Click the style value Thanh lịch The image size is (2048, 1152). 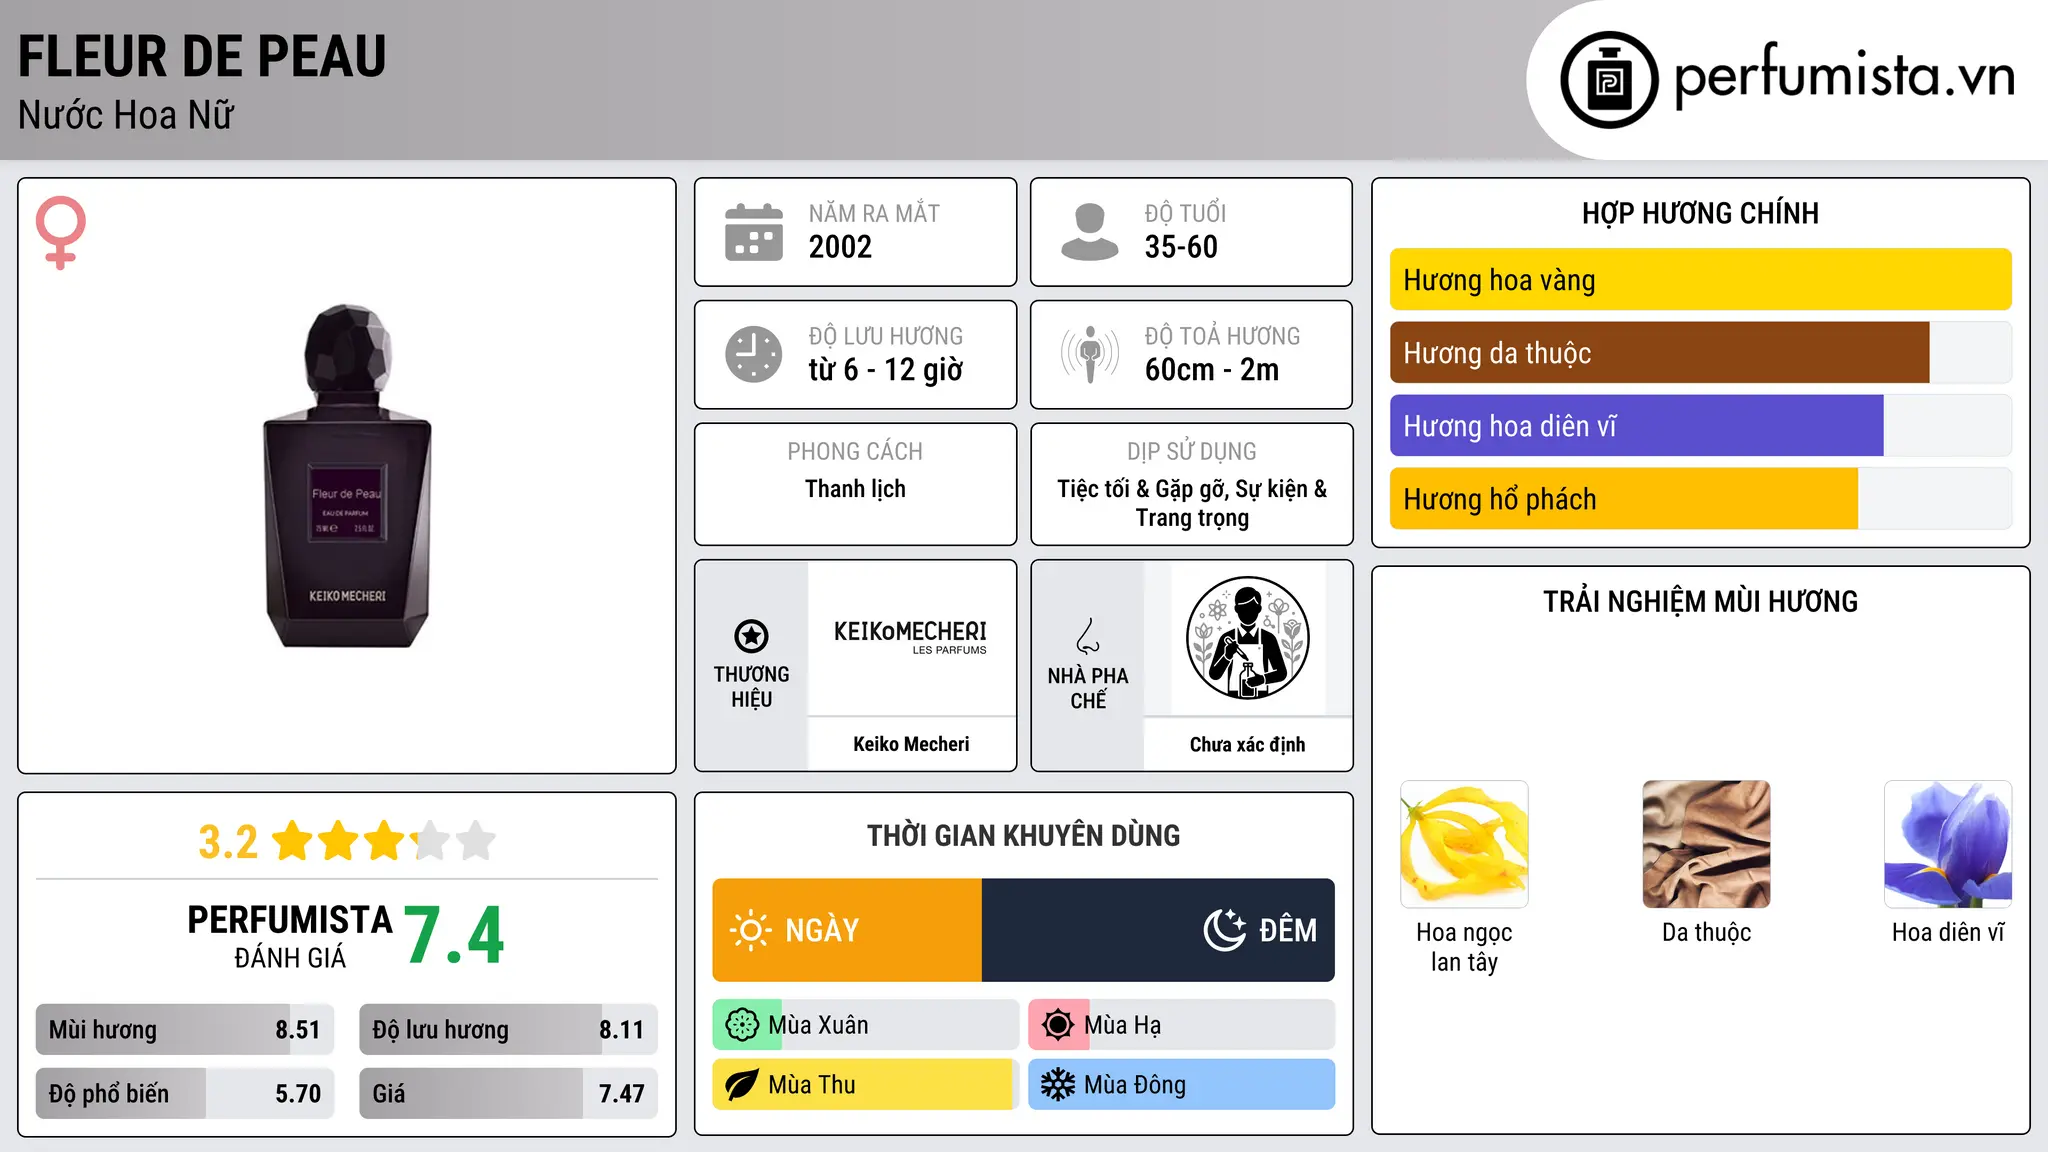(x=855, y=489)
